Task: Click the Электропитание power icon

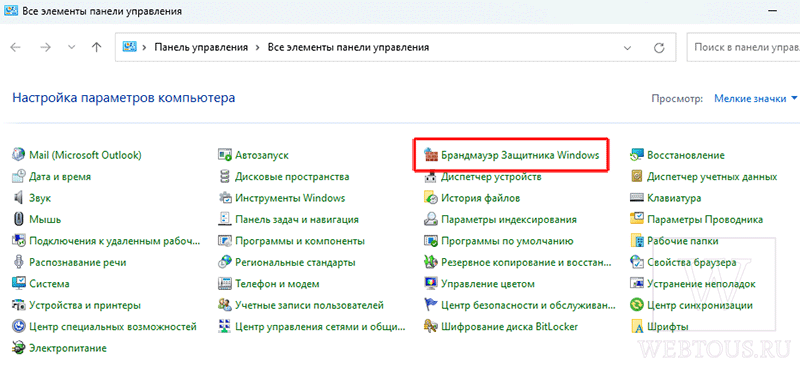Action: tap(18, 348)
